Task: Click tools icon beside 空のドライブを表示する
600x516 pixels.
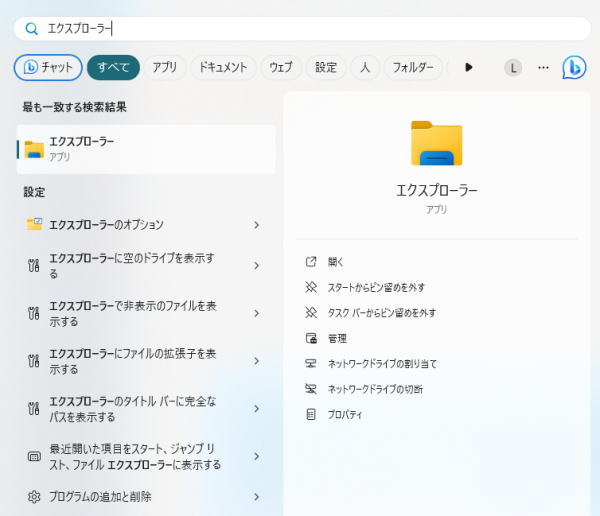Action: [x=34, y=265]
